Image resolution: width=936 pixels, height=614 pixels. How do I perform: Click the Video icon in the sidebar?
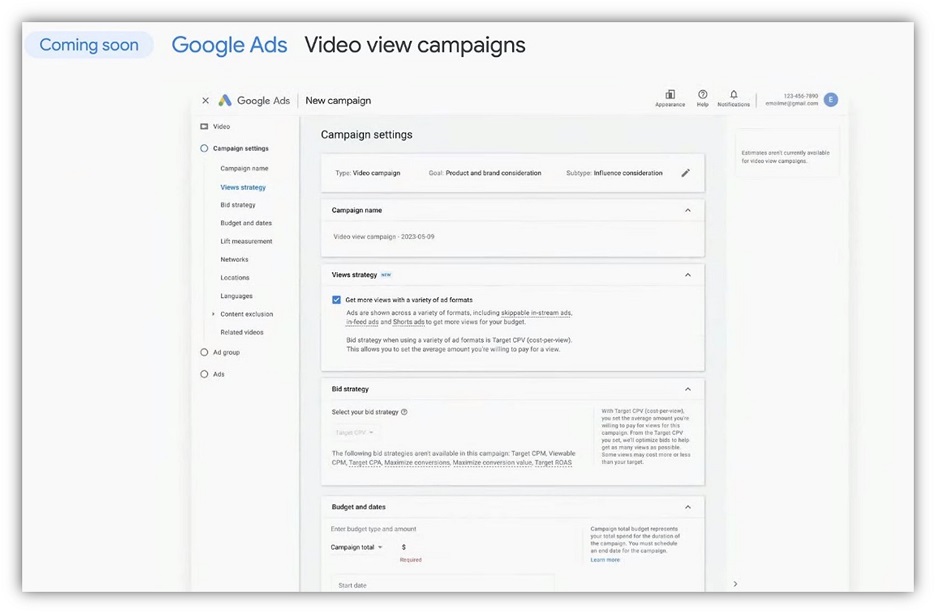click(x=205, y=126)
